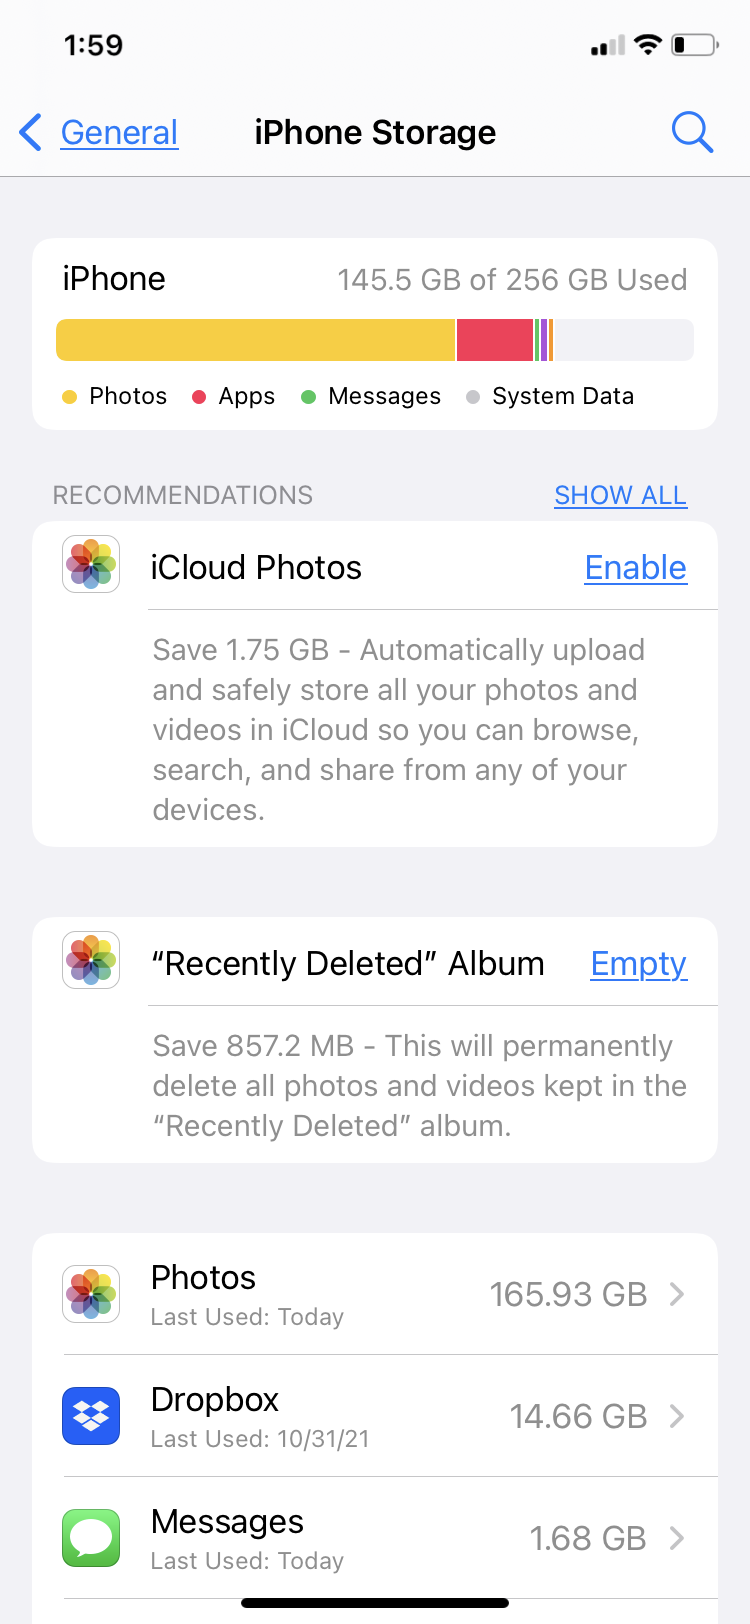Tap the Dropbox app icon

(x=91, y=1416)
